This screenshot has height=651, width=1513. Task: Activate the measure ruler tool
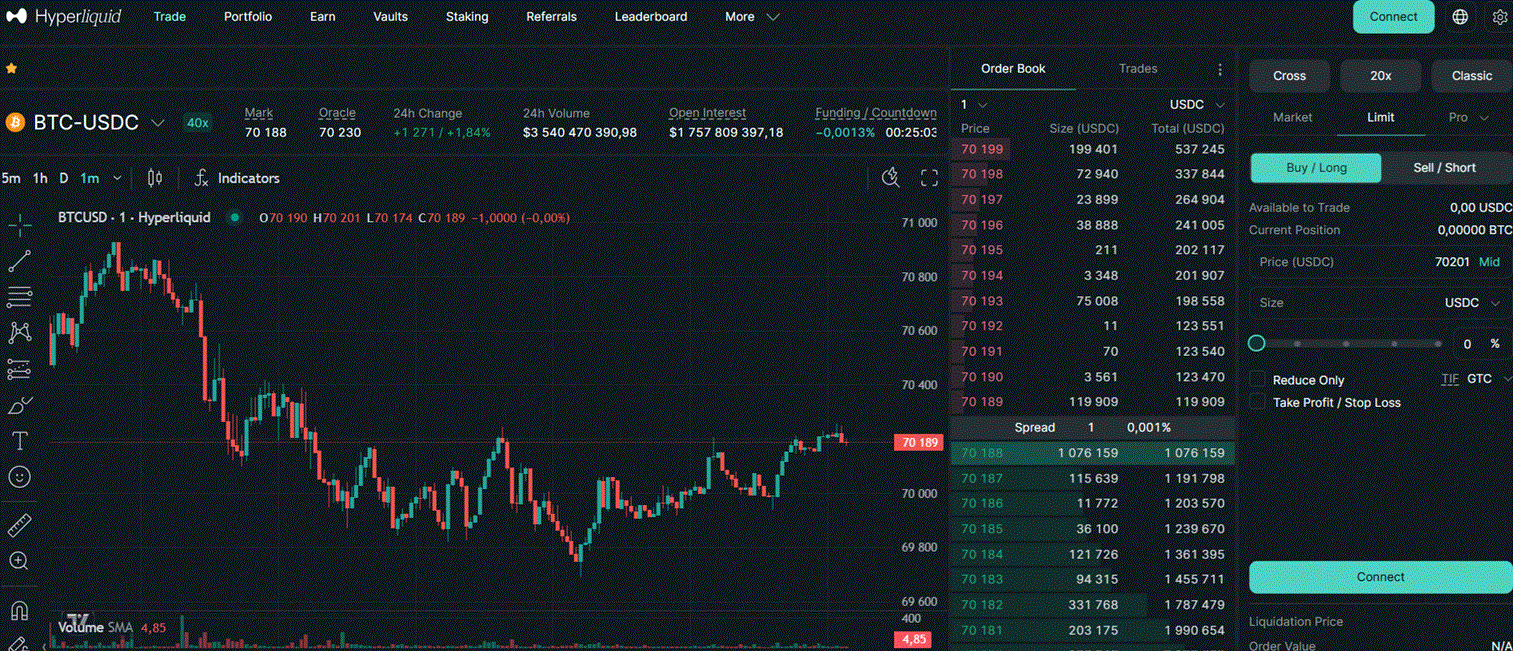coord(19,523)
